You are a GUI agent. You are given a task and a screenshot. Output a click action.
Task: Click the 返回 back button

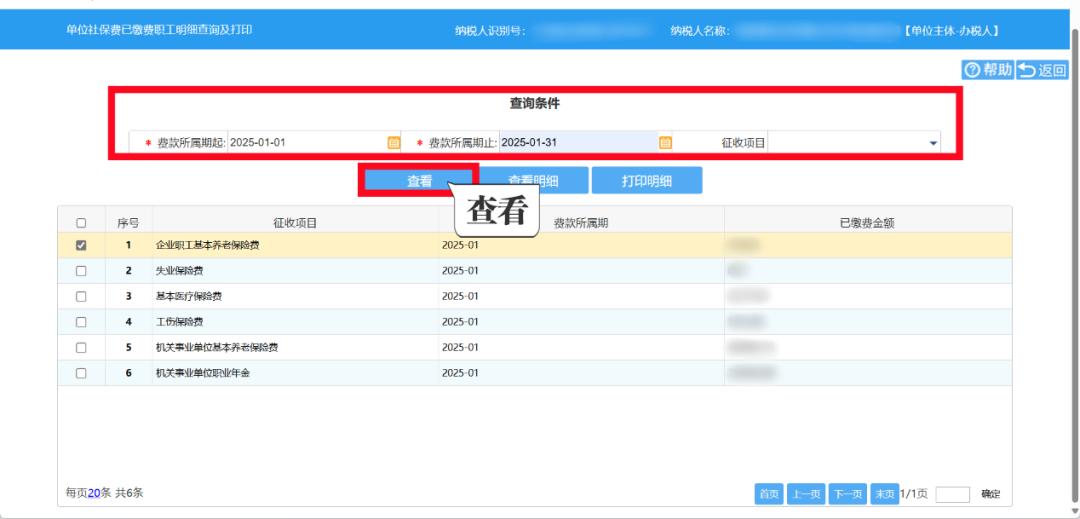click(x=1042, y=70)
